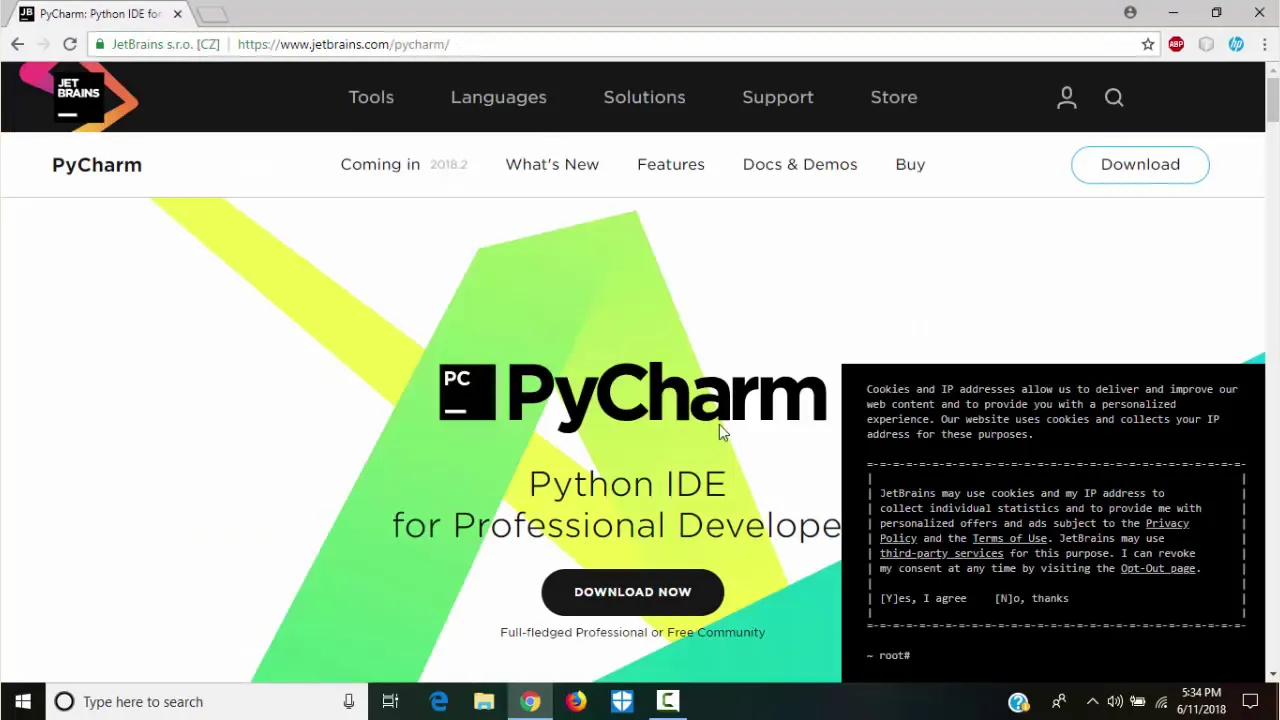This screenshot has height=720, width=1280.
Task: Reload the page with refresh icon
Action: 70,44
